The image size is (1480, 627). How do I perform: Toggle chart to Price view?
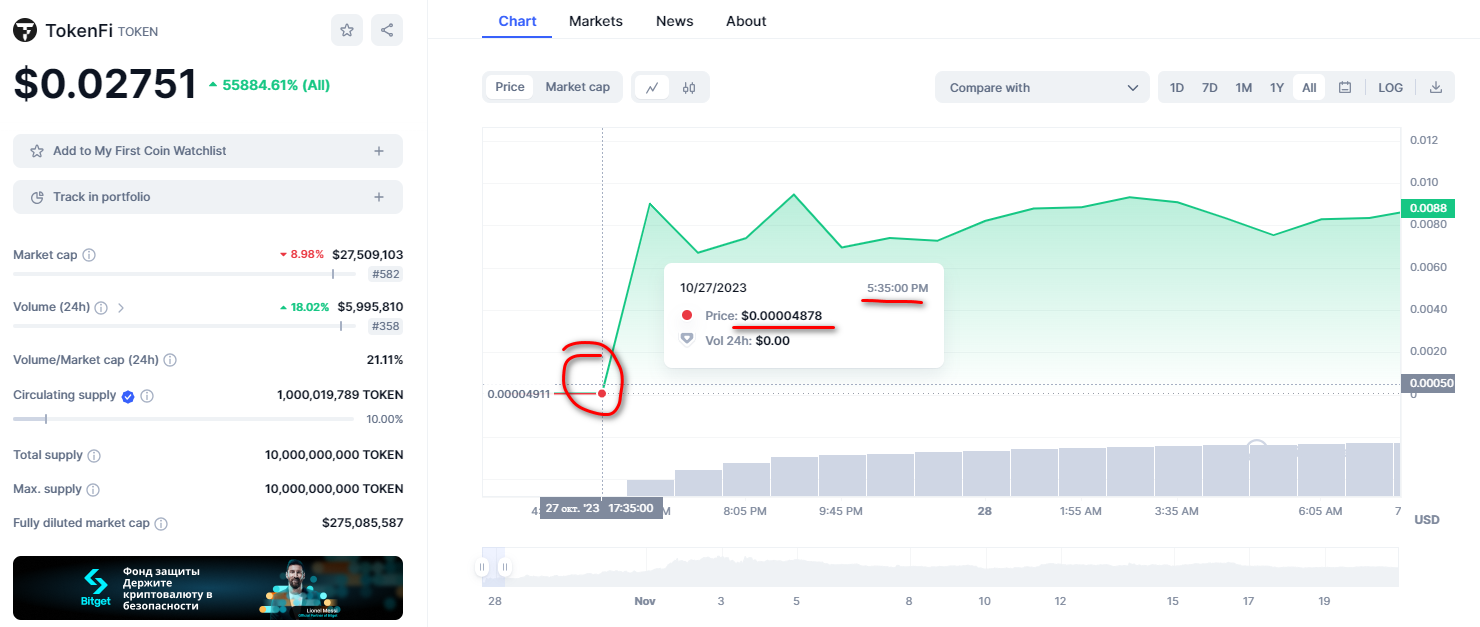(510, 87)
